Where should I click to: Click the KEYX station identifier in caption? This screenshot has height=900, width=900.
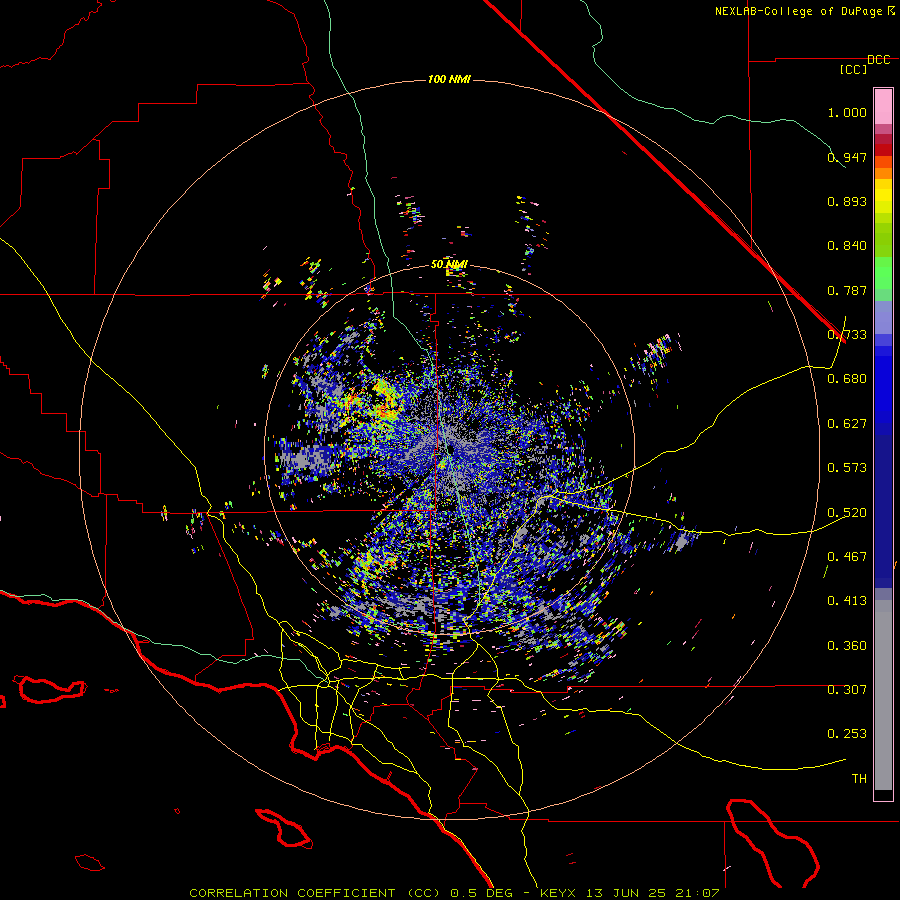(557, 893)
